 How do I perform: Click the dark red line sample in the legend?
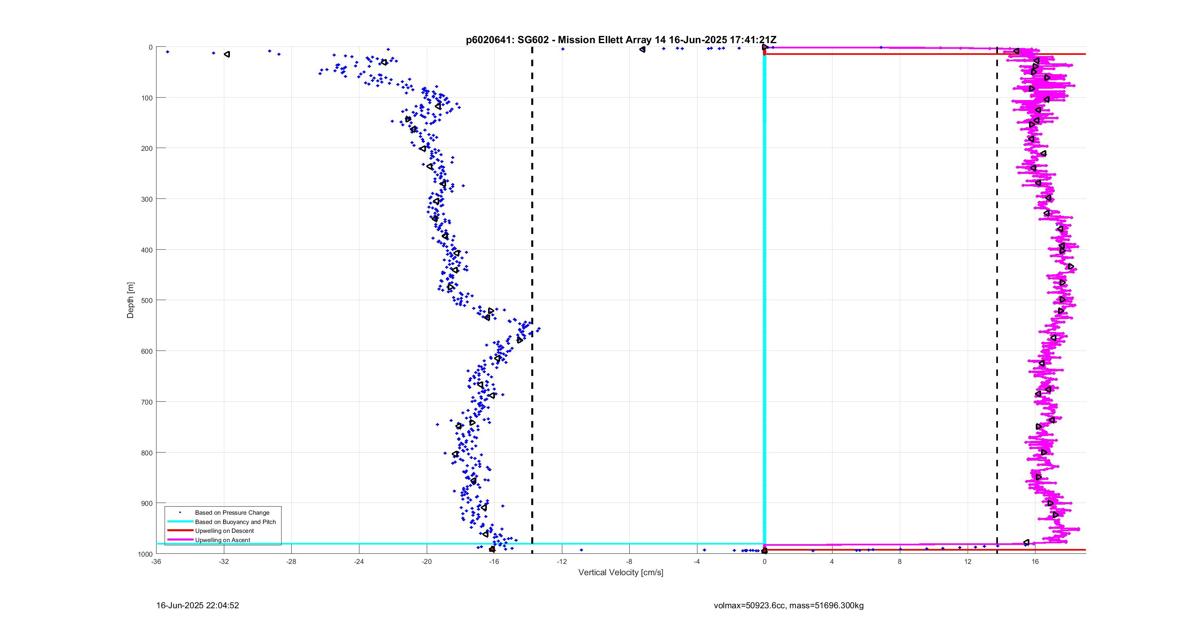(178, 530)
